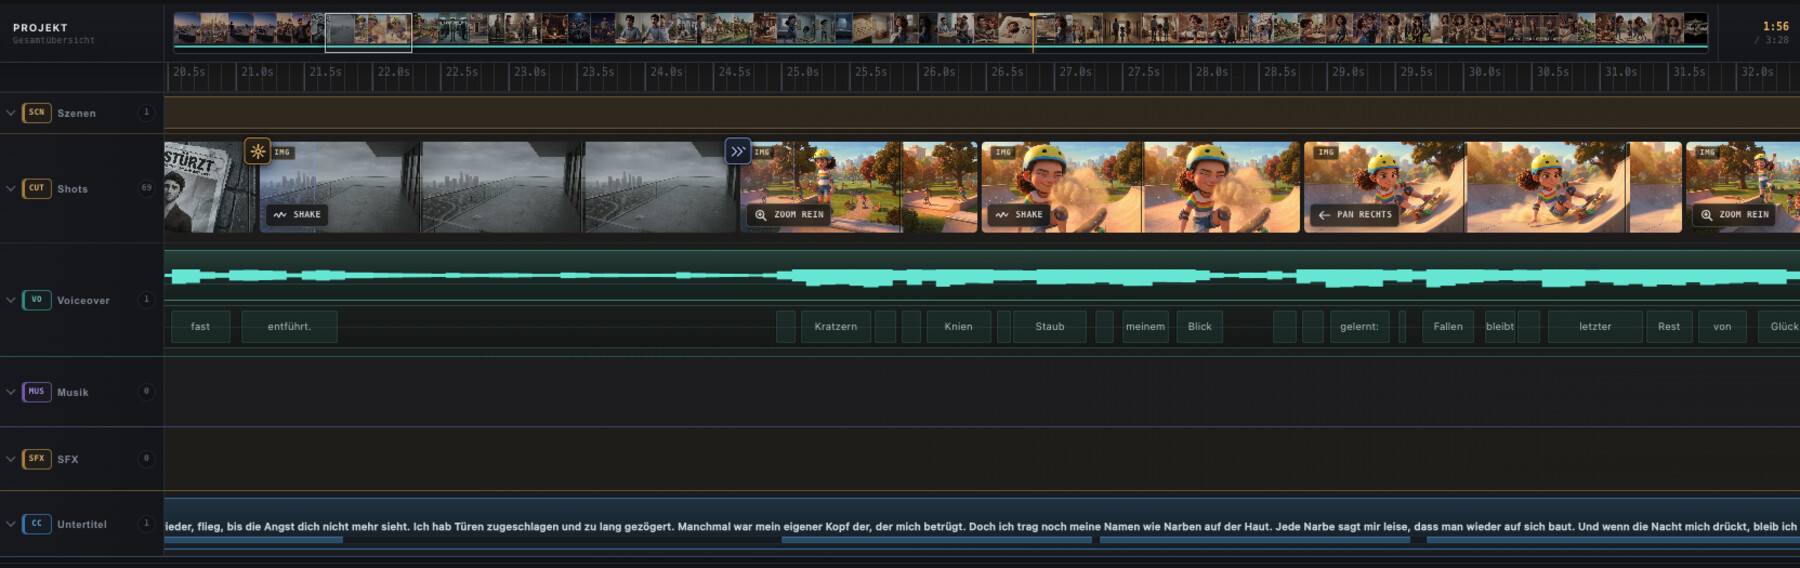
Task: Click the CUT badge of the Shots track
Action: pos(36,188)
